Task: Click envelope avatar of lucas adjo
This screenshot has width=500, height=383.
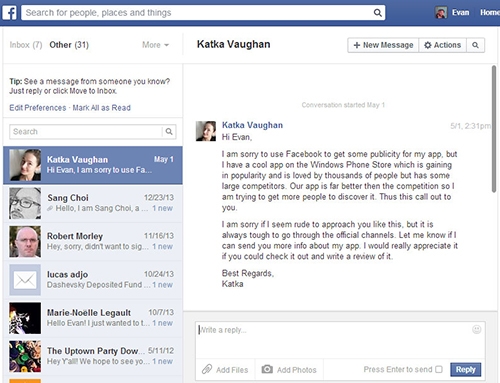Action: click(25, 280)
